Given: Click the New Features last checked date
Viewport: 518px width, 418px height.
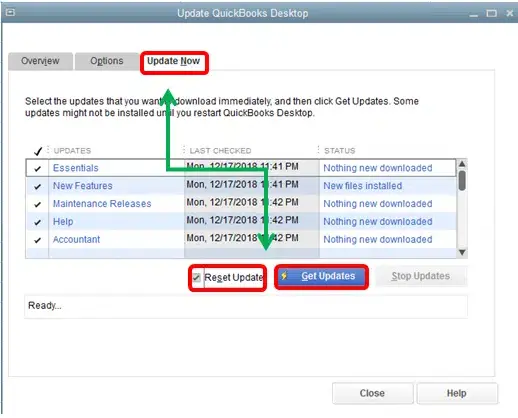Looking at the screenshot, I should 242,184.
